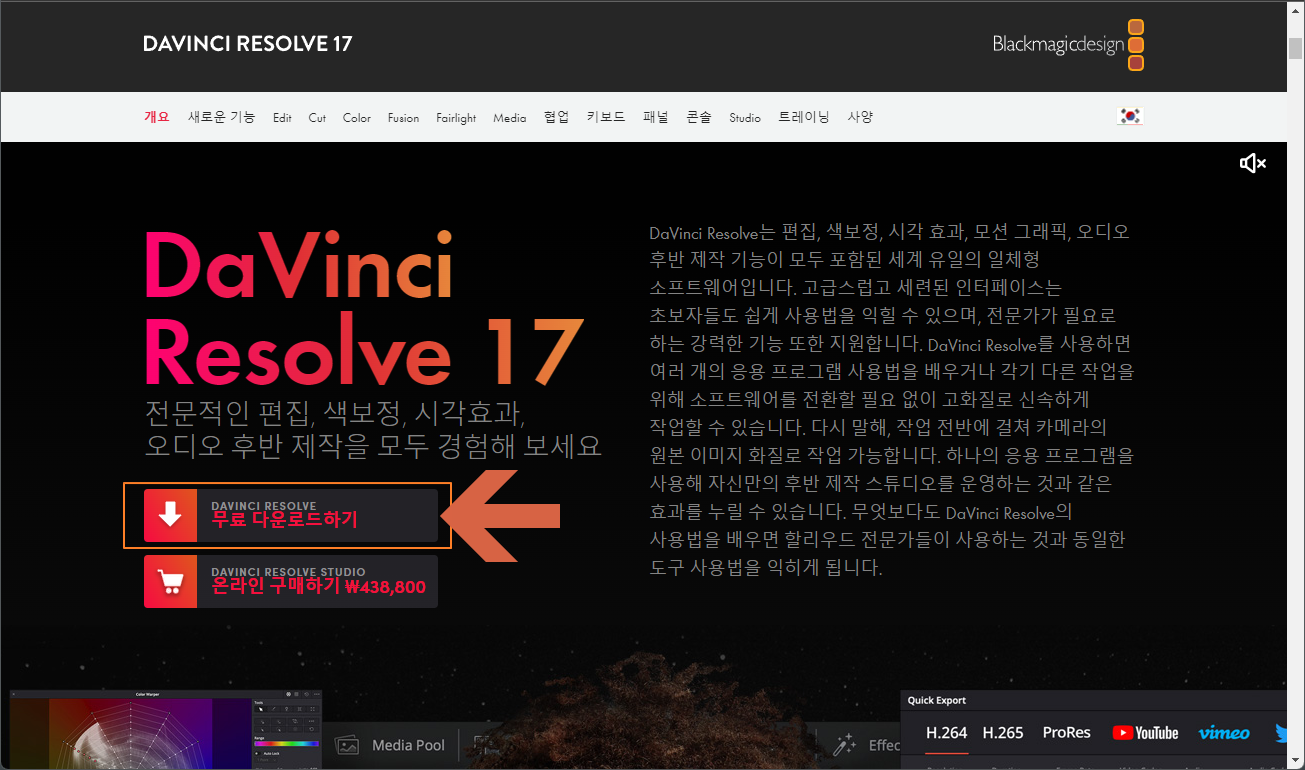Open the 개요 tab

(x=157, y=117)
